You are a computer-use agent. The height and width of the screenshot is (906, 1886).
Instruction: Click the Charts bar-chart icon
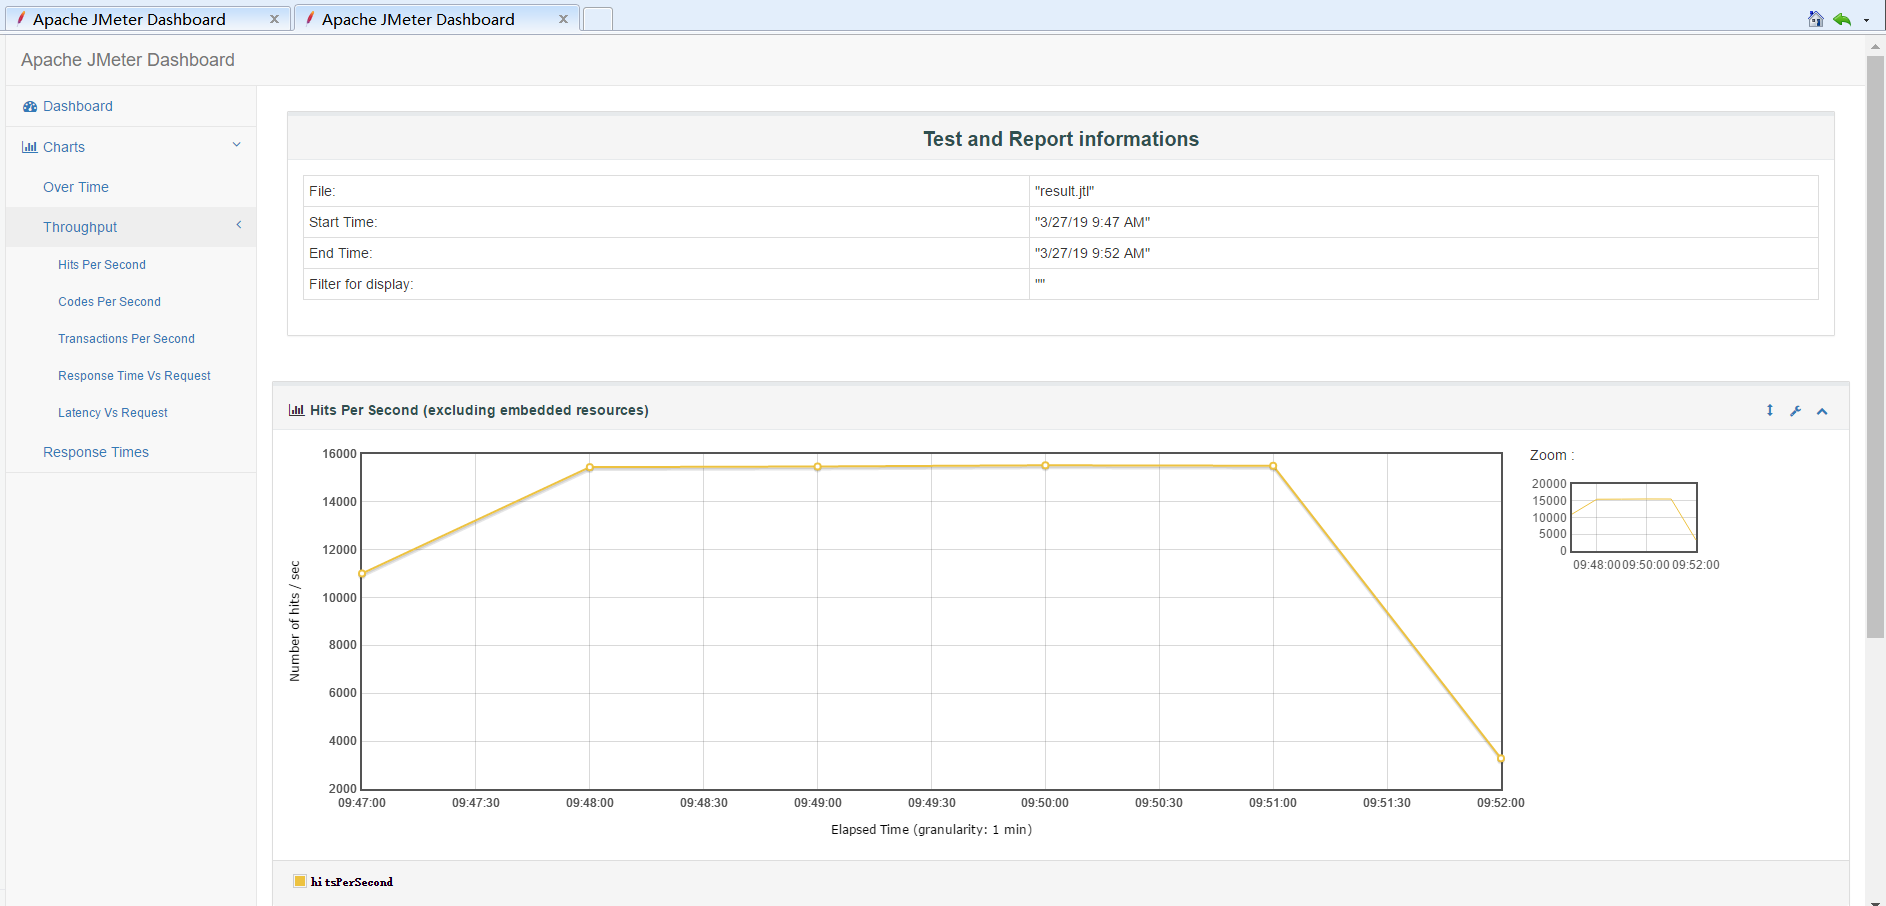[30, 147]
